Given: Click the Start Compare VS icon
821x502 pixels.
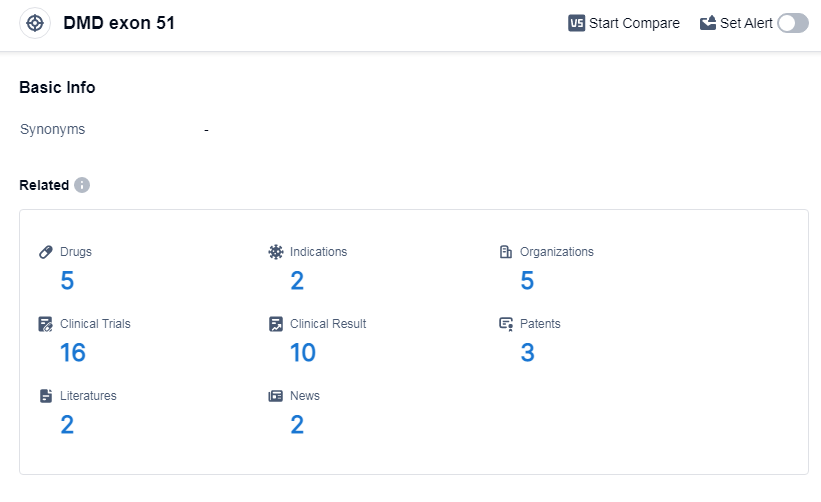Looking at the screenshot, I should 576,23.
